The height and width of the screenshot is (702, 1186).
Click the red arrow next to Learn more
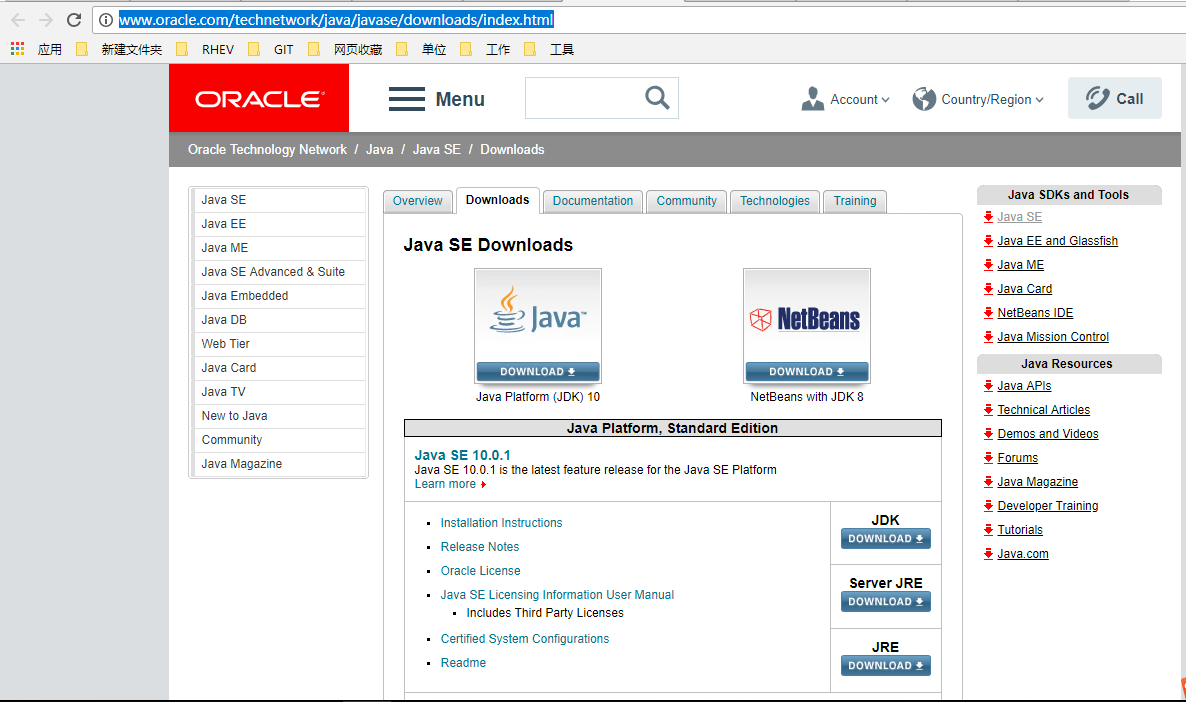point(483,485)
